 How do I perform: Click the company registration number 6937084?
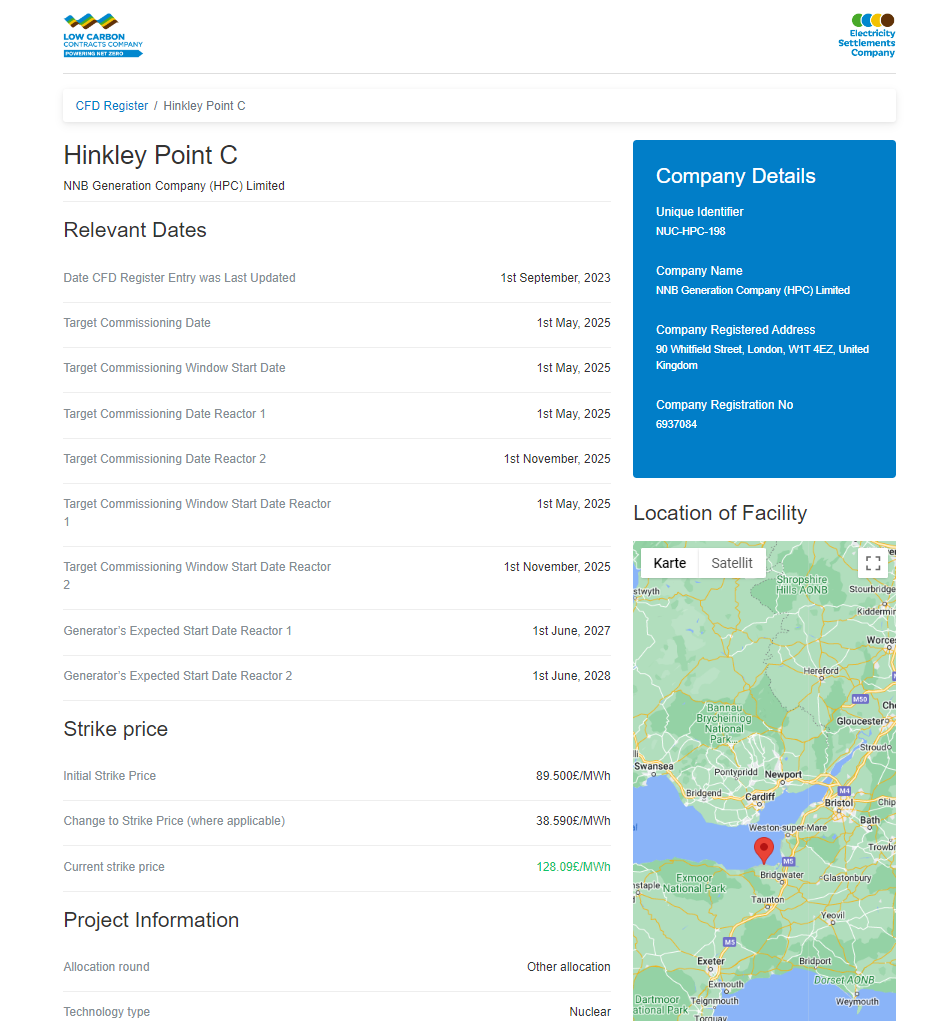pos(676,424)
